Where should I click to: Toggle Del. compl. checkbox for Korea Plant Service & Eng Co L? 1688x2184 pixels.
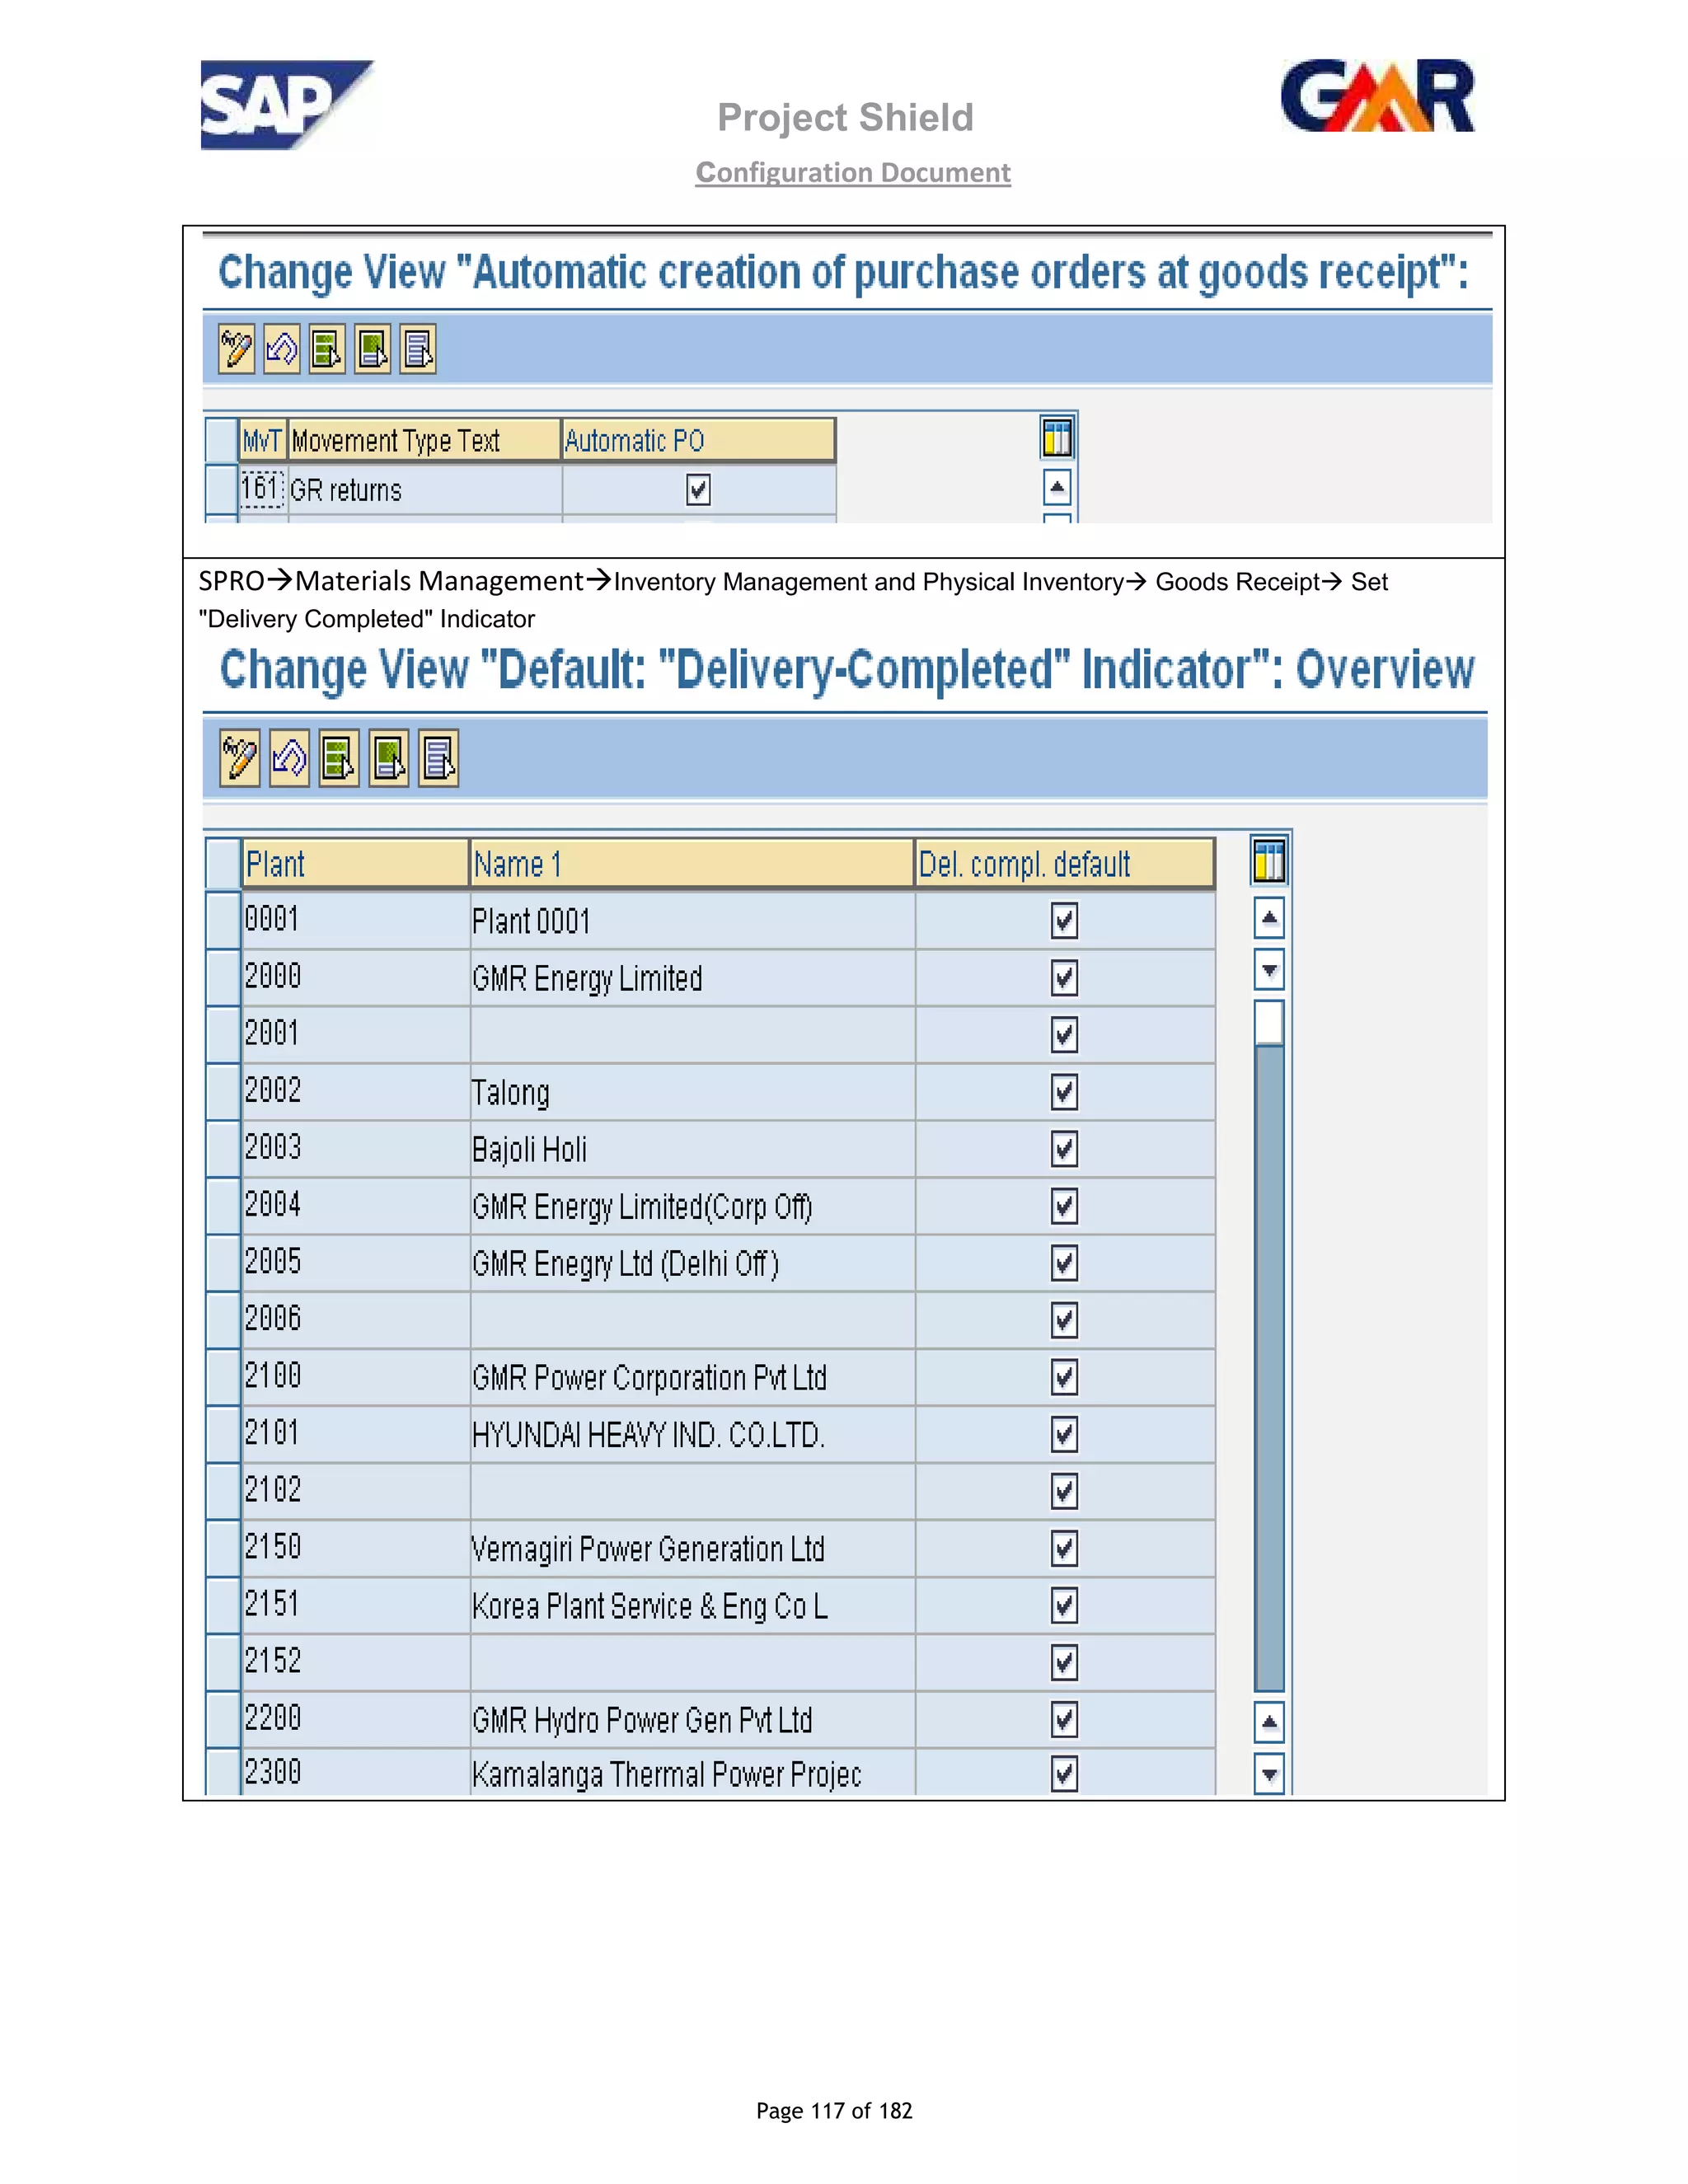[1064, 1605]
